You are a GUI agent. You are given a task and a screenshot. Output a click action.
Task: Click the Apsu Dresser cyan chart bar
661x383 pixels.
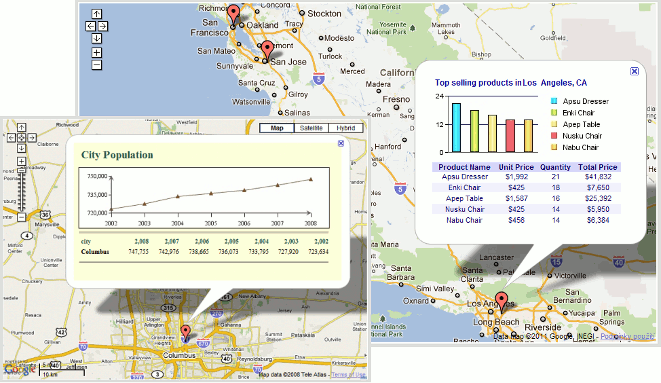(456, 128)
